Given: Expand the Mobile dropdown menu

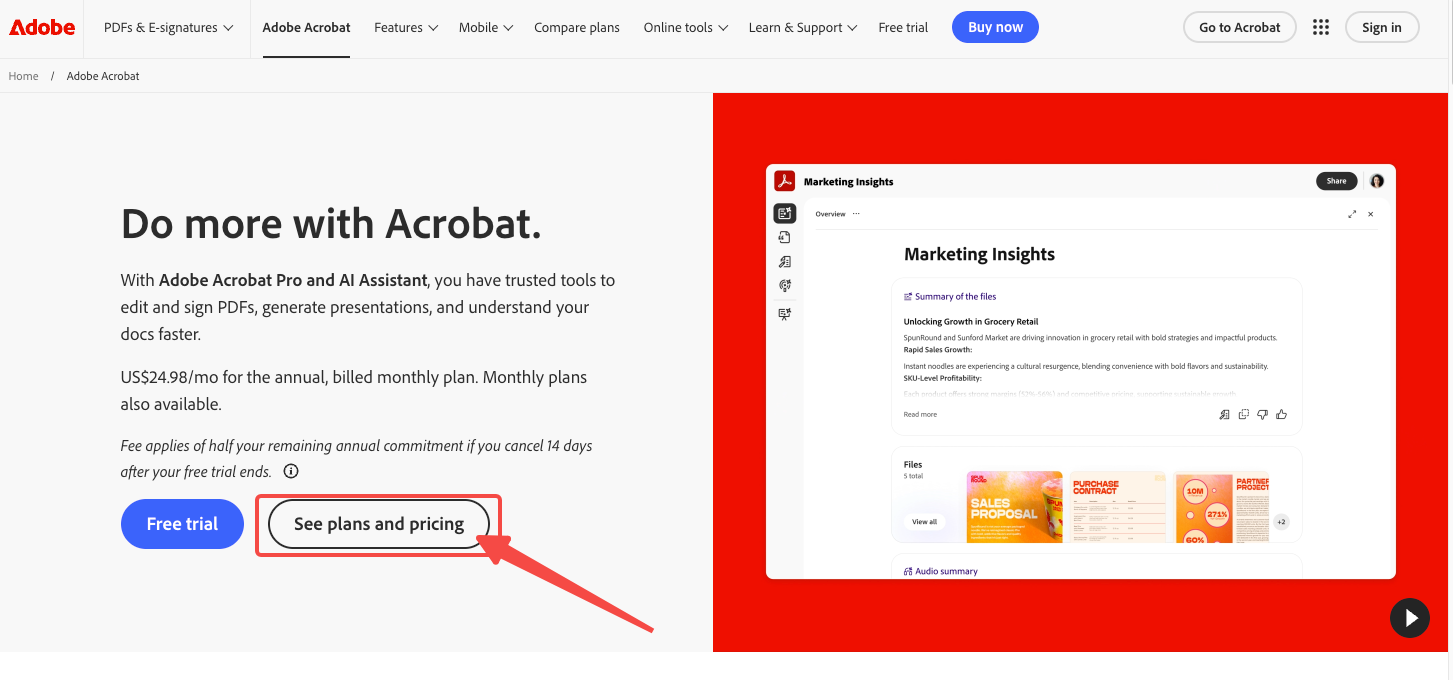Looking at the screenshot, I should pyautogui.click(x=486, y=28).
